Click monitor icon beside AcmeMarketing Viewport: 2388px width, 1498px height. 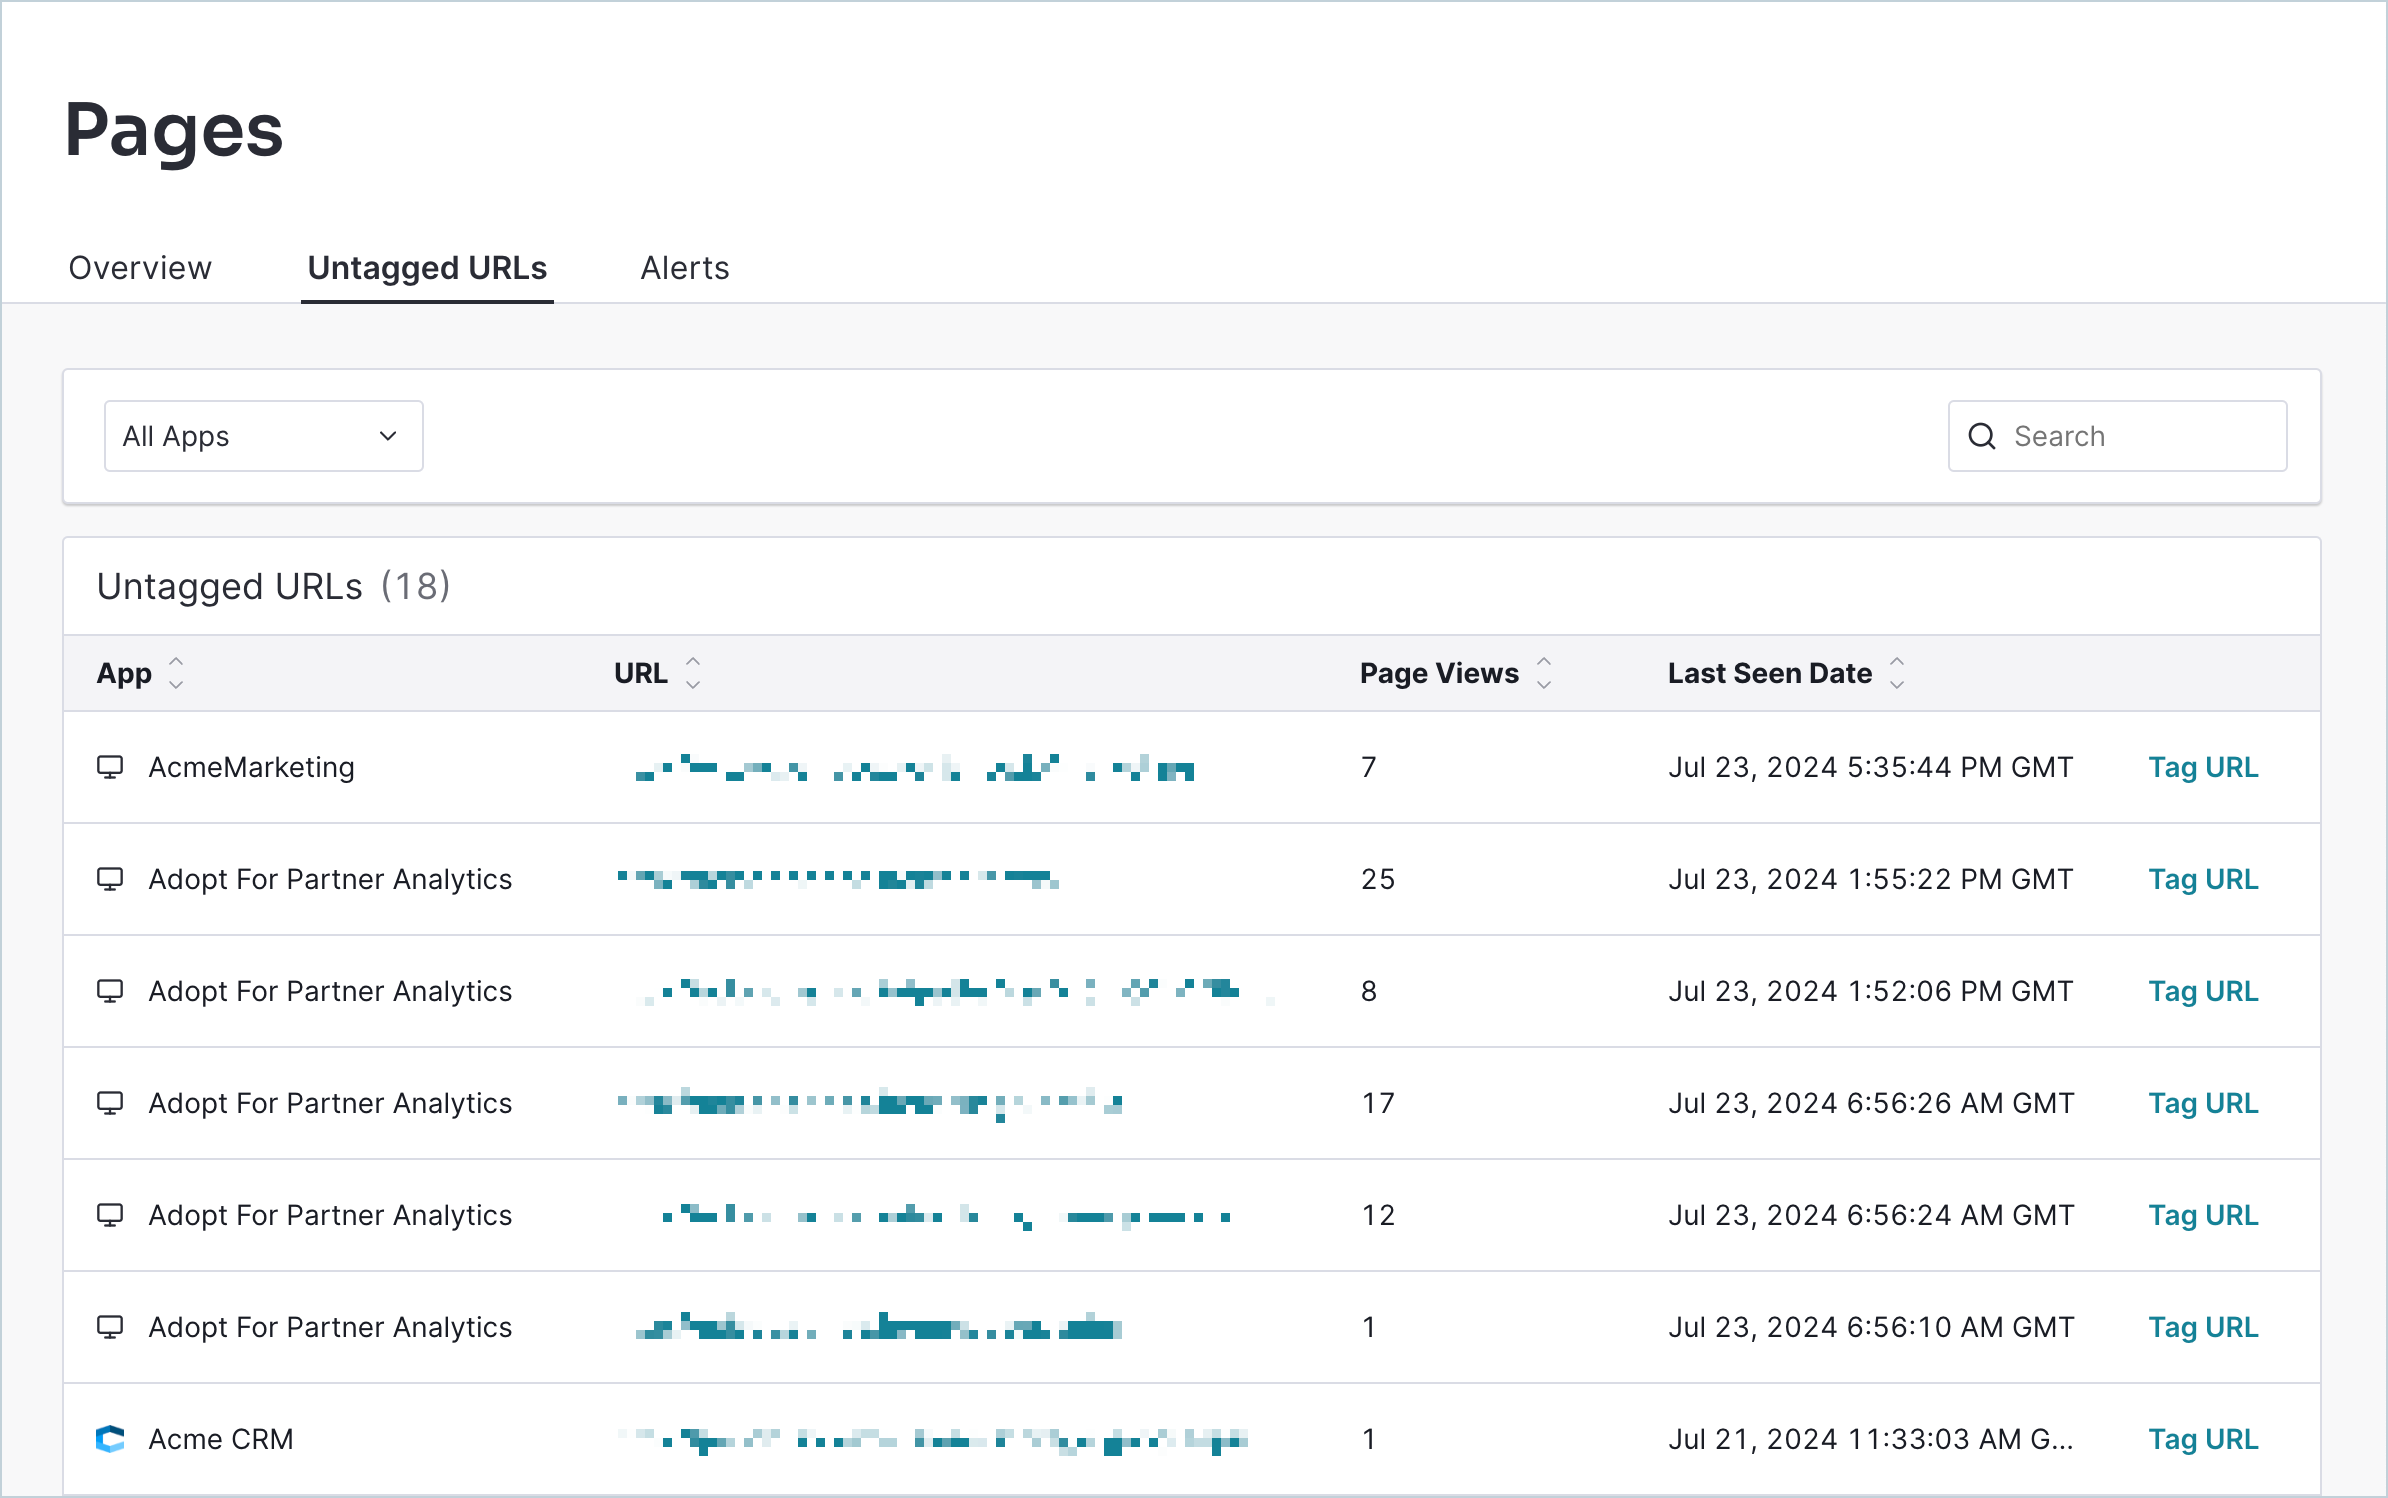(110, 767)
